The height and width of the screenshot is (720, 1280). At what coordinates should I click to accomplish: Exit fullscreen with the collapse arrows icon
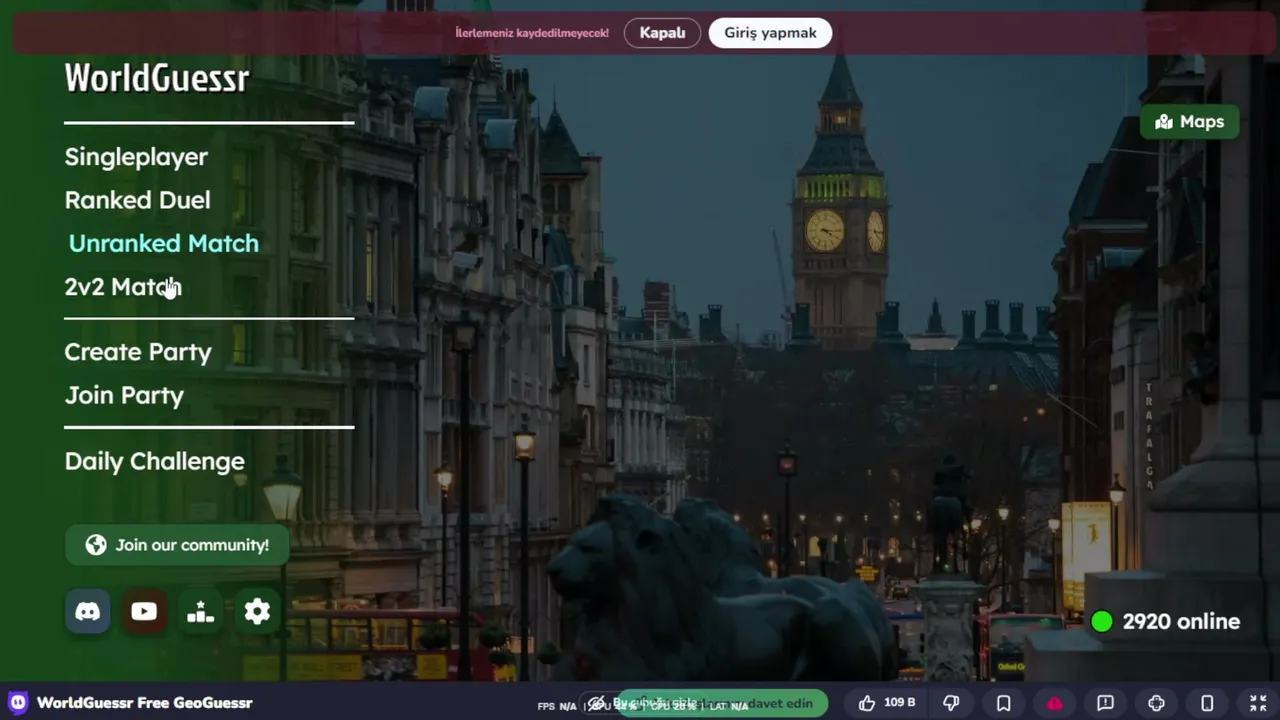1258,703
